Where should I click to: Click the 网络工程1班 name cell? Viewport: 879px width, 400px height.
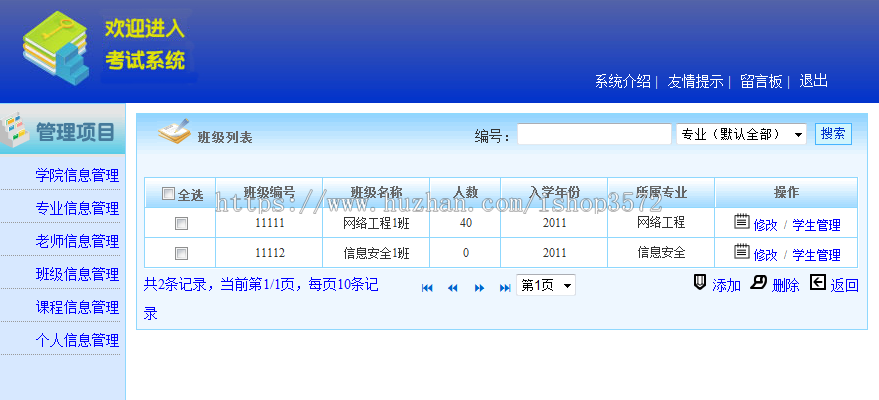tap(376, 224)
